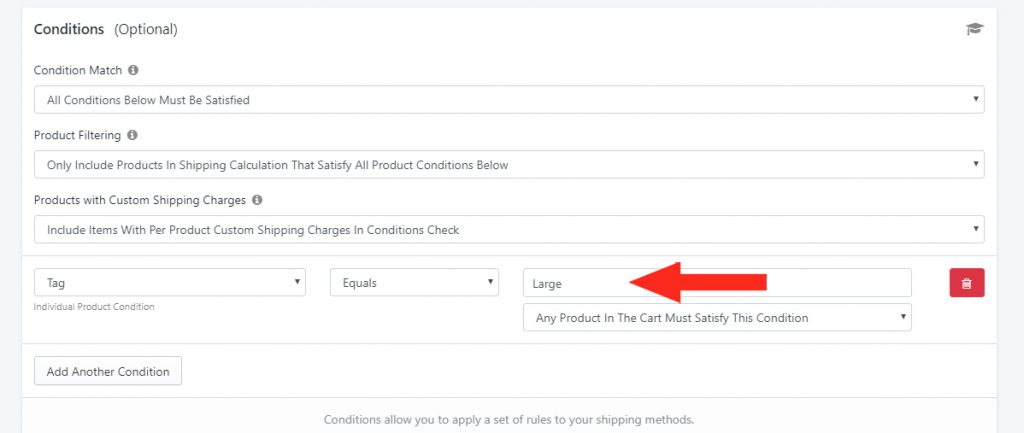The height and width of the screenshot is (433, 1024).
Task: Click the Add Another Condition button
Action: point(108,371)
